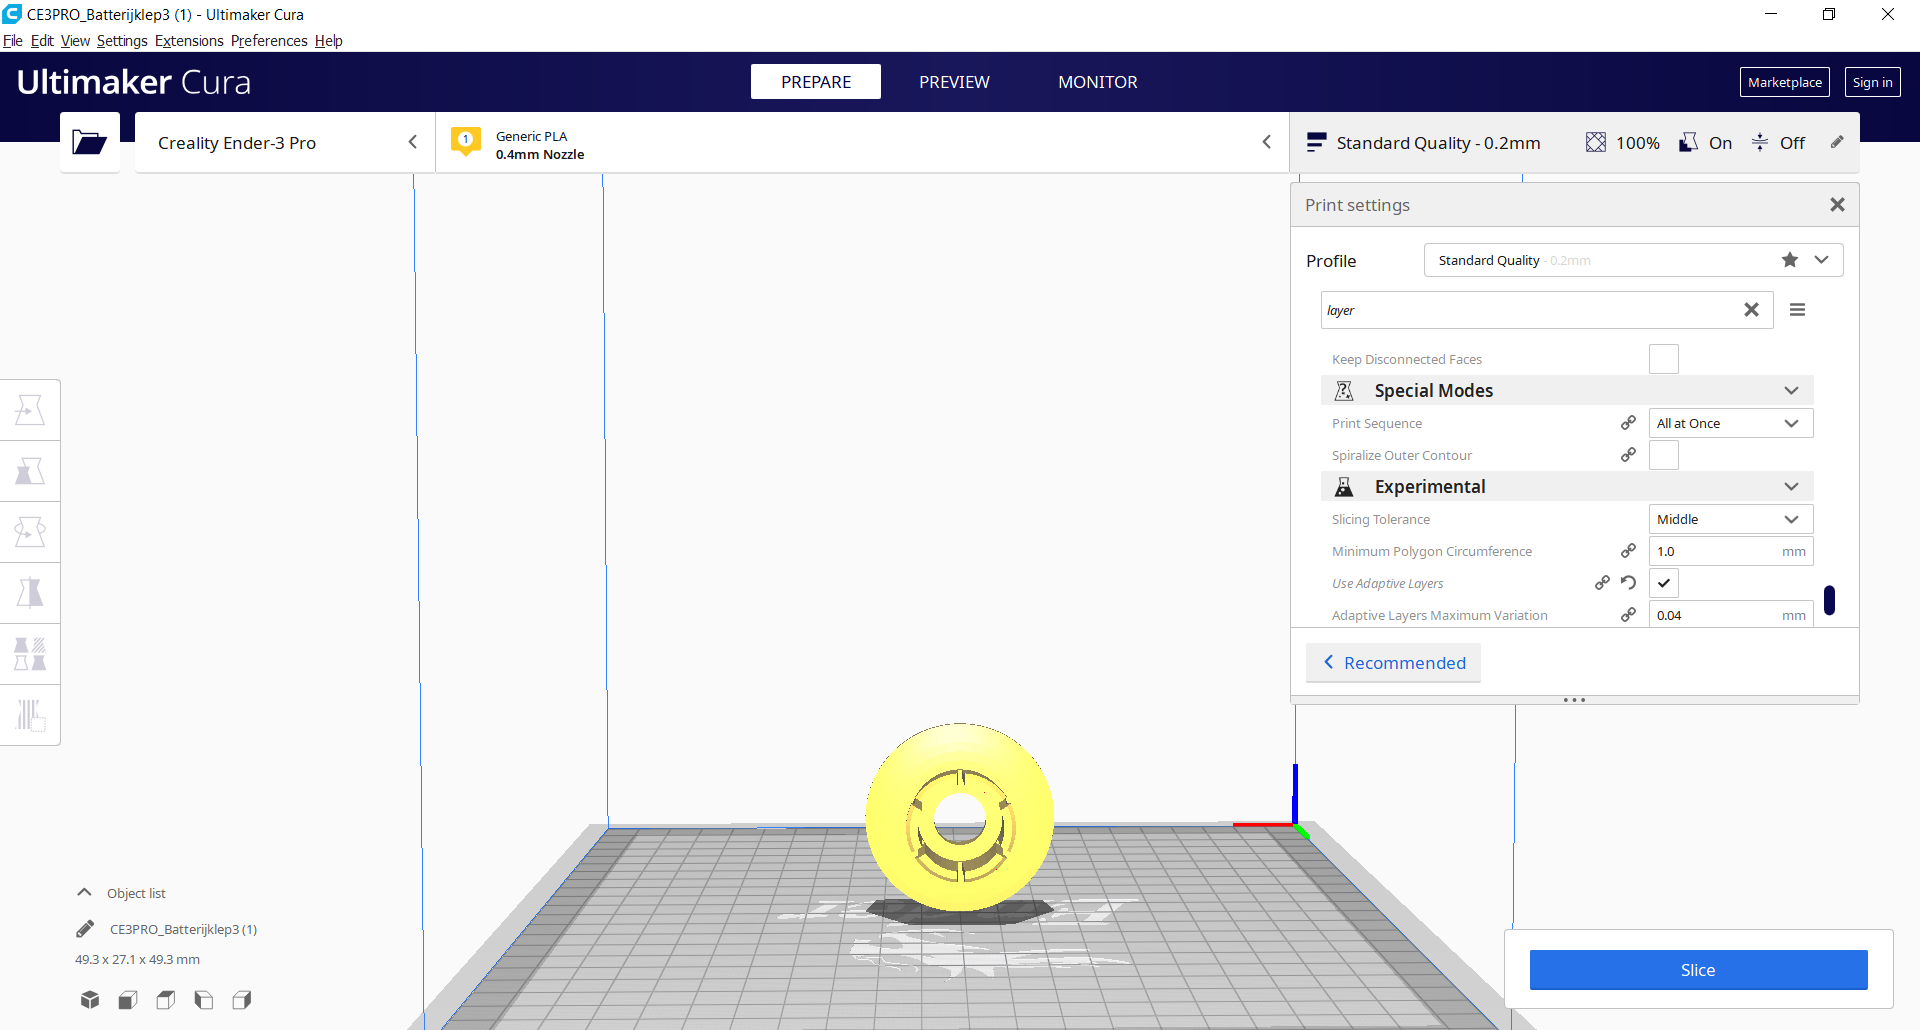Open Print Sequence dropdown
Viewport: 1920px width, 1030px height.
[x=1730, y=423]
